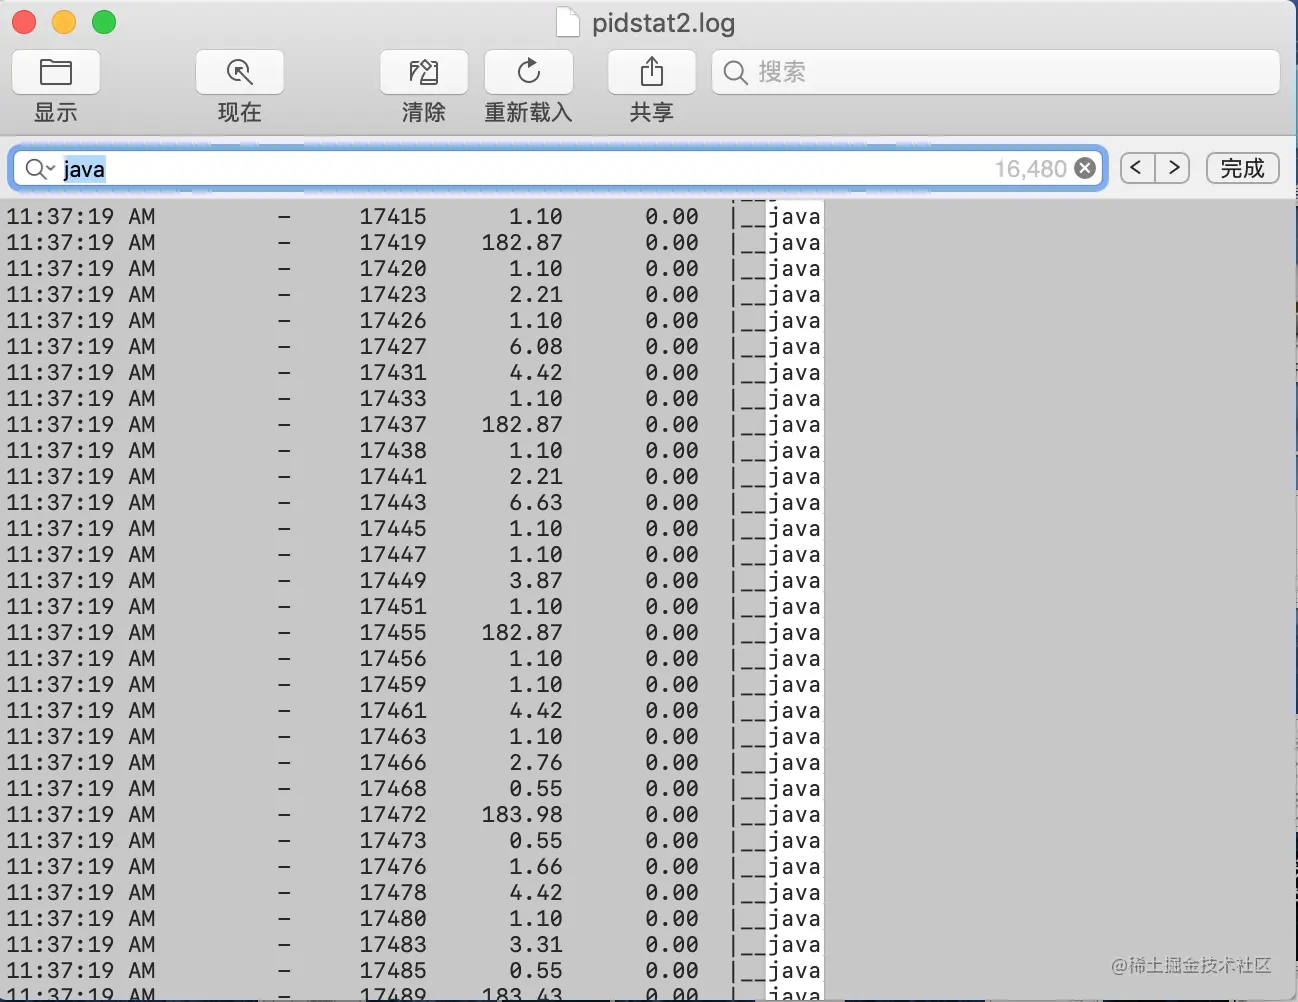Select PID value 17441
This screenshot has width=1298, height=1002.
tap(393, 476)
